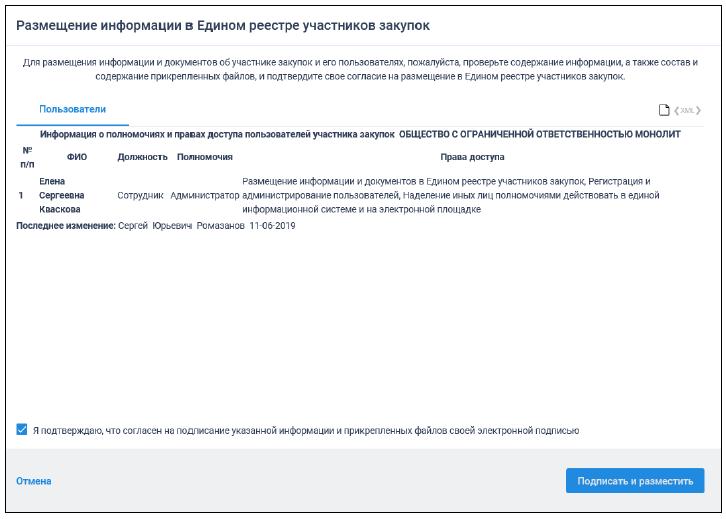
Task: Click row number 1 in users table
Action: coord(22,195)
